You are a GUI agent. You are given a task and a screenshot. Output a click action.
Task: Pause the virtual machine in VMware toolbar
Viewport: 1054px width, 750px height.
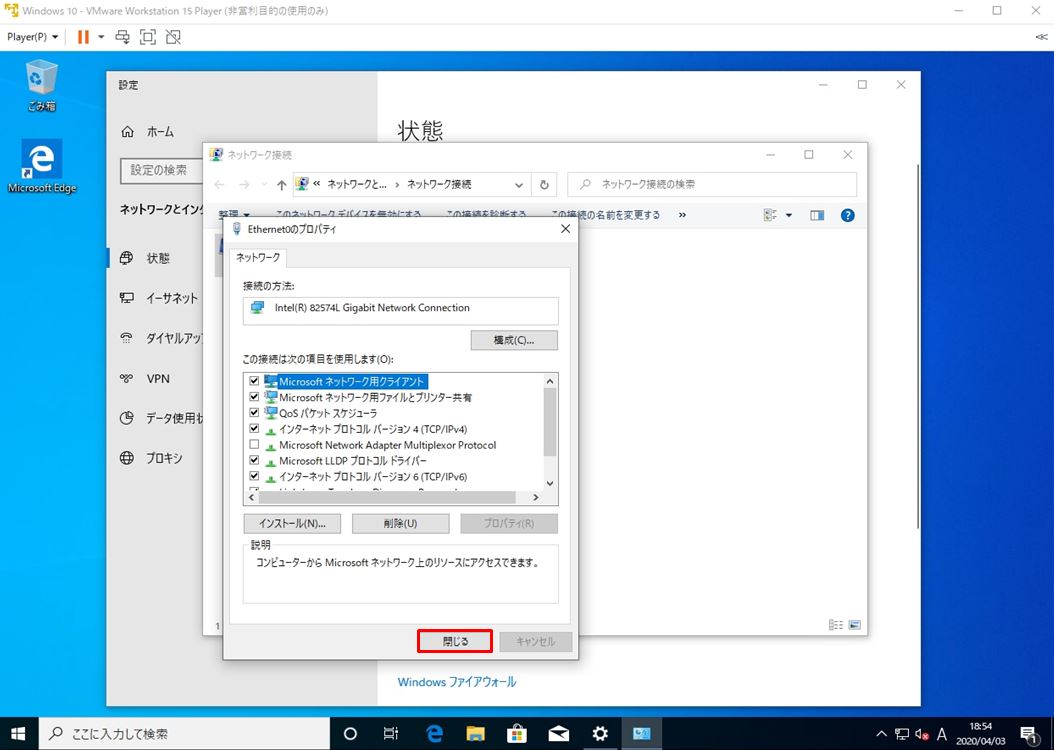pyautogui.click(x=83, y=37)
